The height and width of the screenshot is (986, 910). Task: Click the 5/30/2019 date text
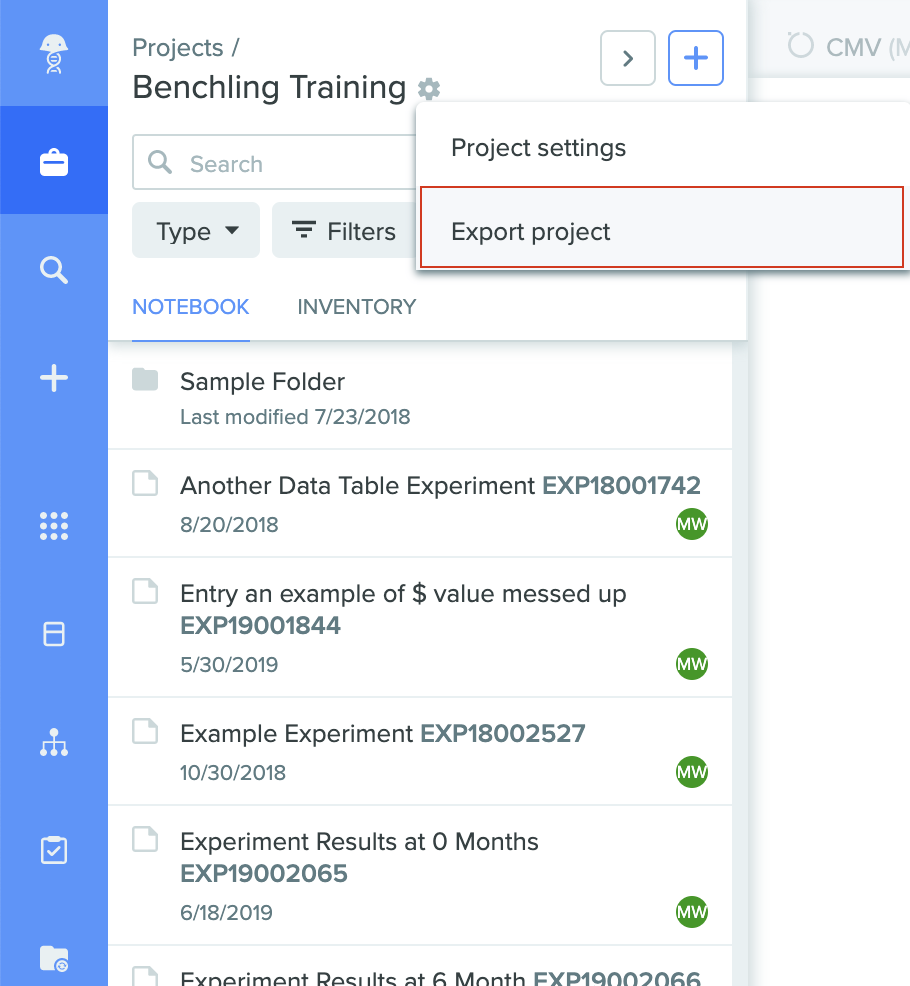click(229, 665)
